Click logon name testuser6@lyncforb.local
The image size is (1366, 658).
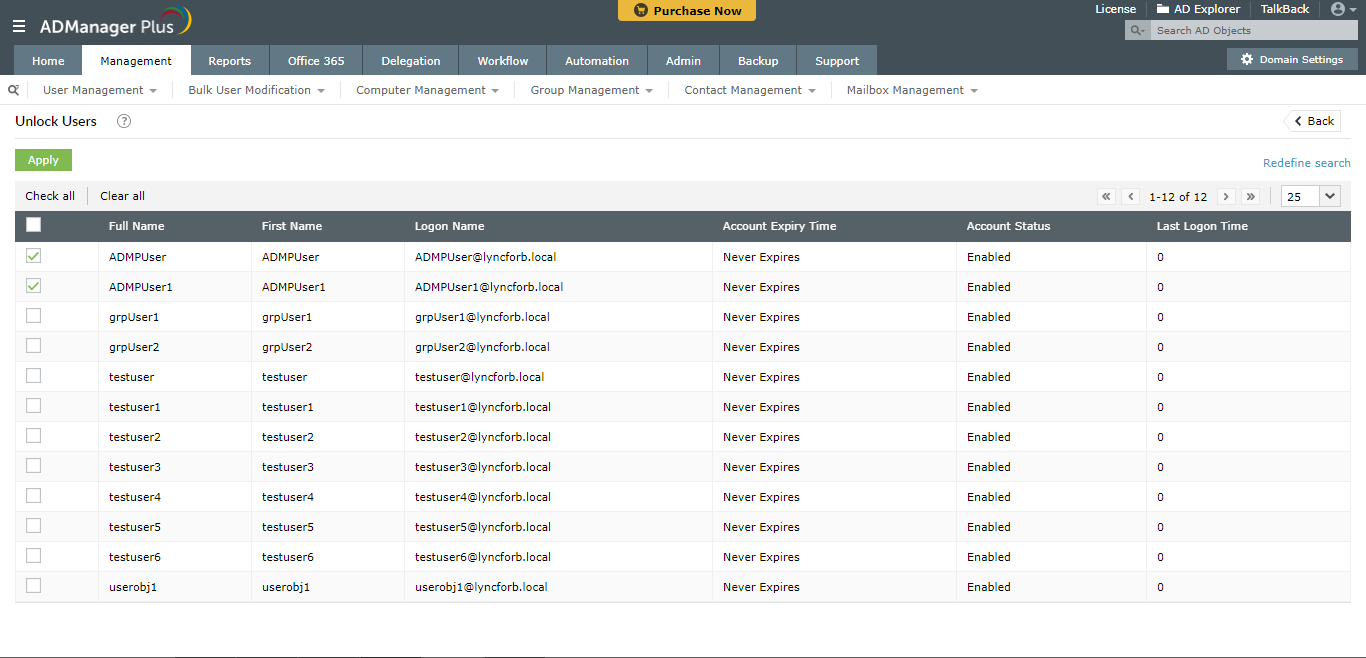tap(483, 557)
